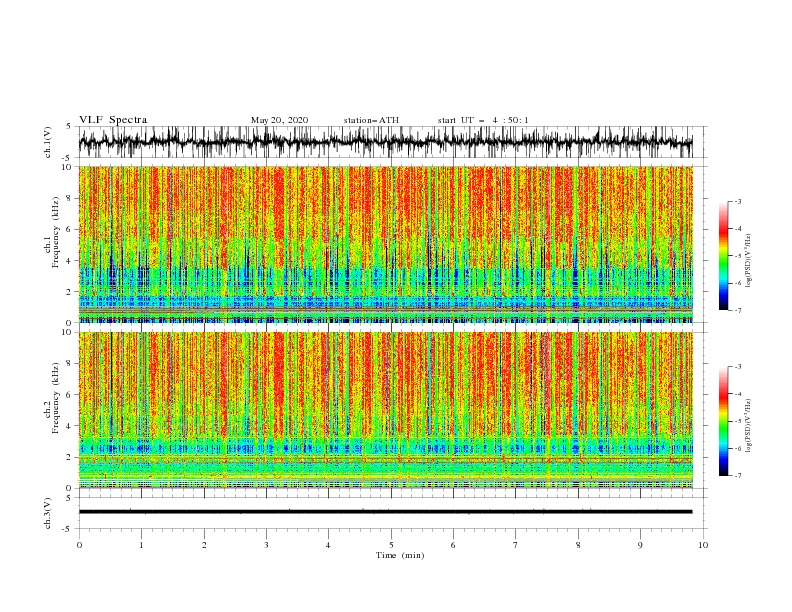Click the ch.2 spectrogram panel
792x612 pixels.
[385, 410]
